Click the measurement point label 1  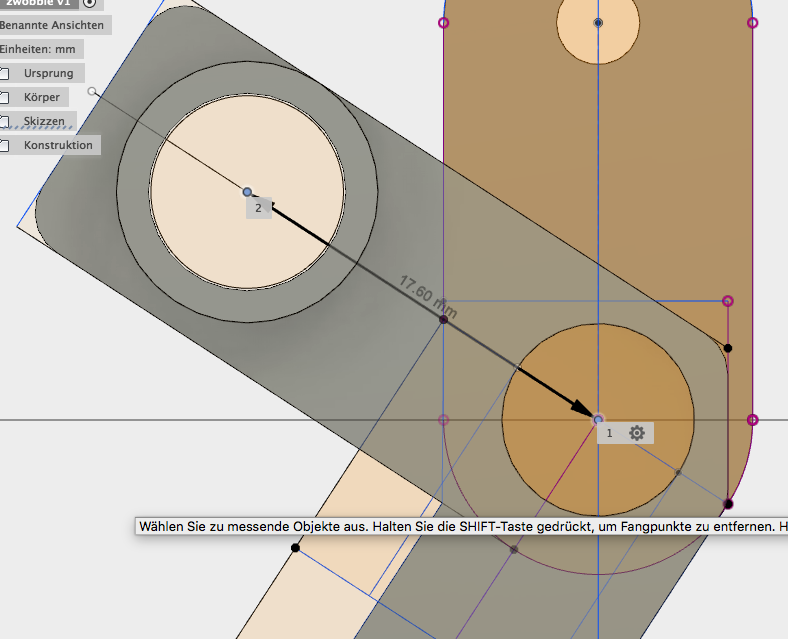coord(610,433)
